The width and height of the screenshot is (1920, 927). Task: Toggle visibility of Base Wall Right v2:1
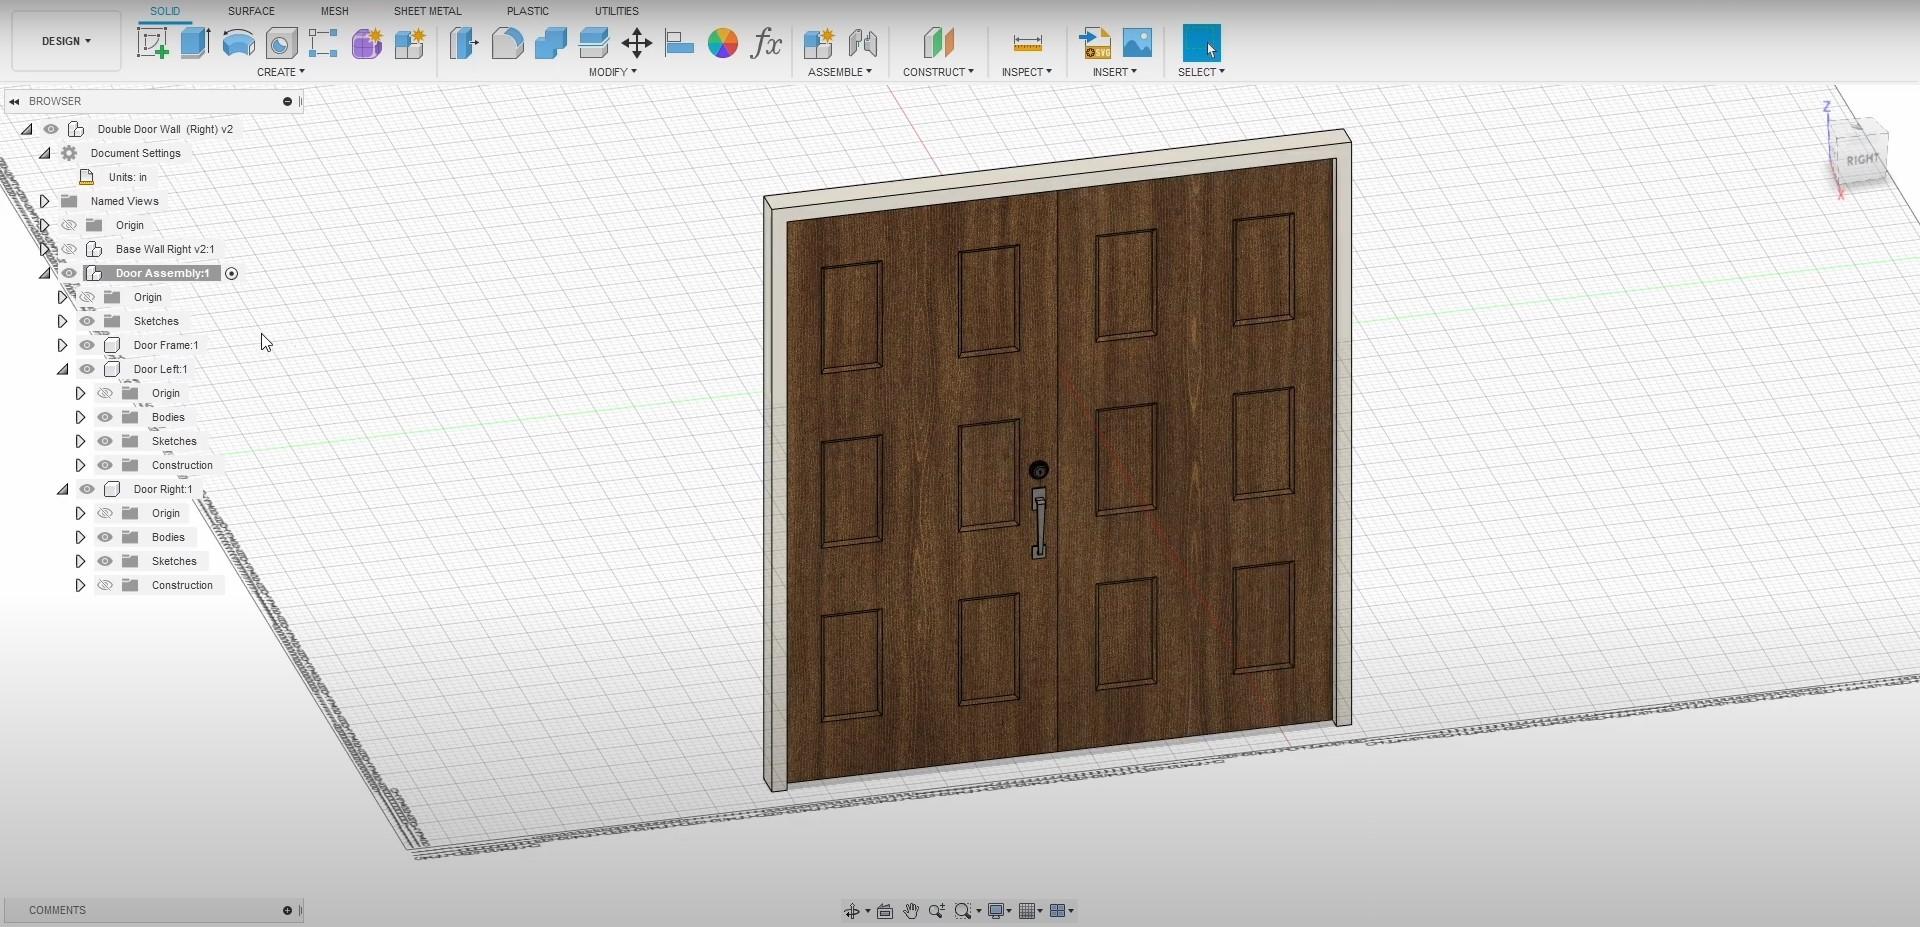pos(69,249)
